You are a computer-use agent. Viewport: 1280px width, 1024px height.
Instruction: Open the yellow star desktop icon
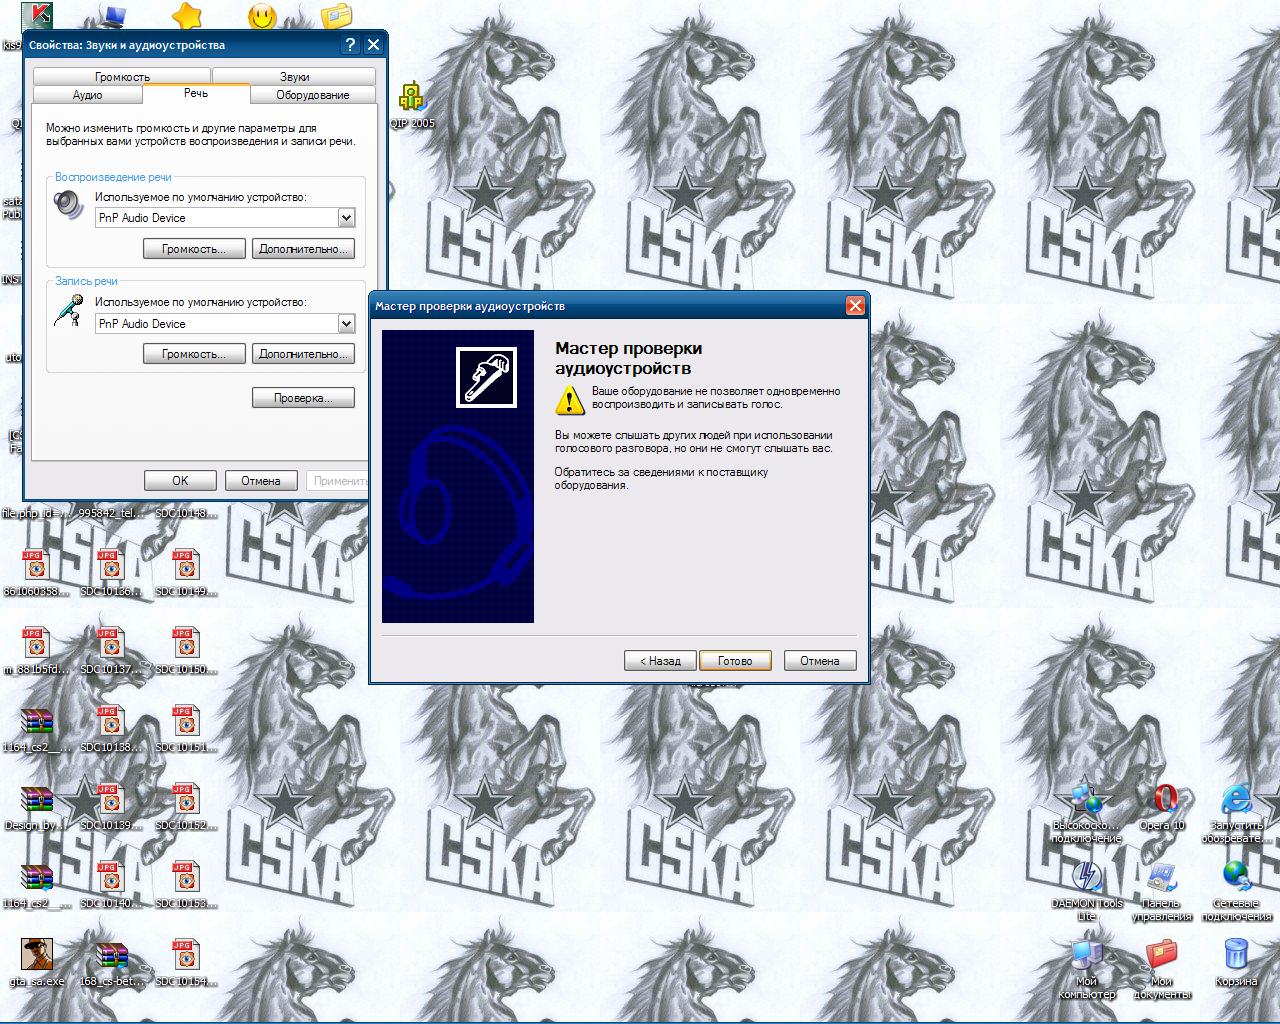[186, 15]
